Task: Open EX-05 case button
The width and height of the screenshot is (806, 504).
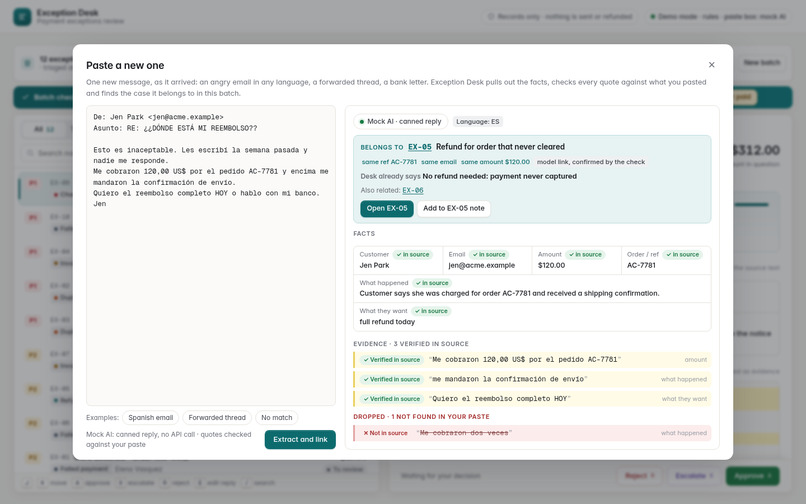Action: 387,208
